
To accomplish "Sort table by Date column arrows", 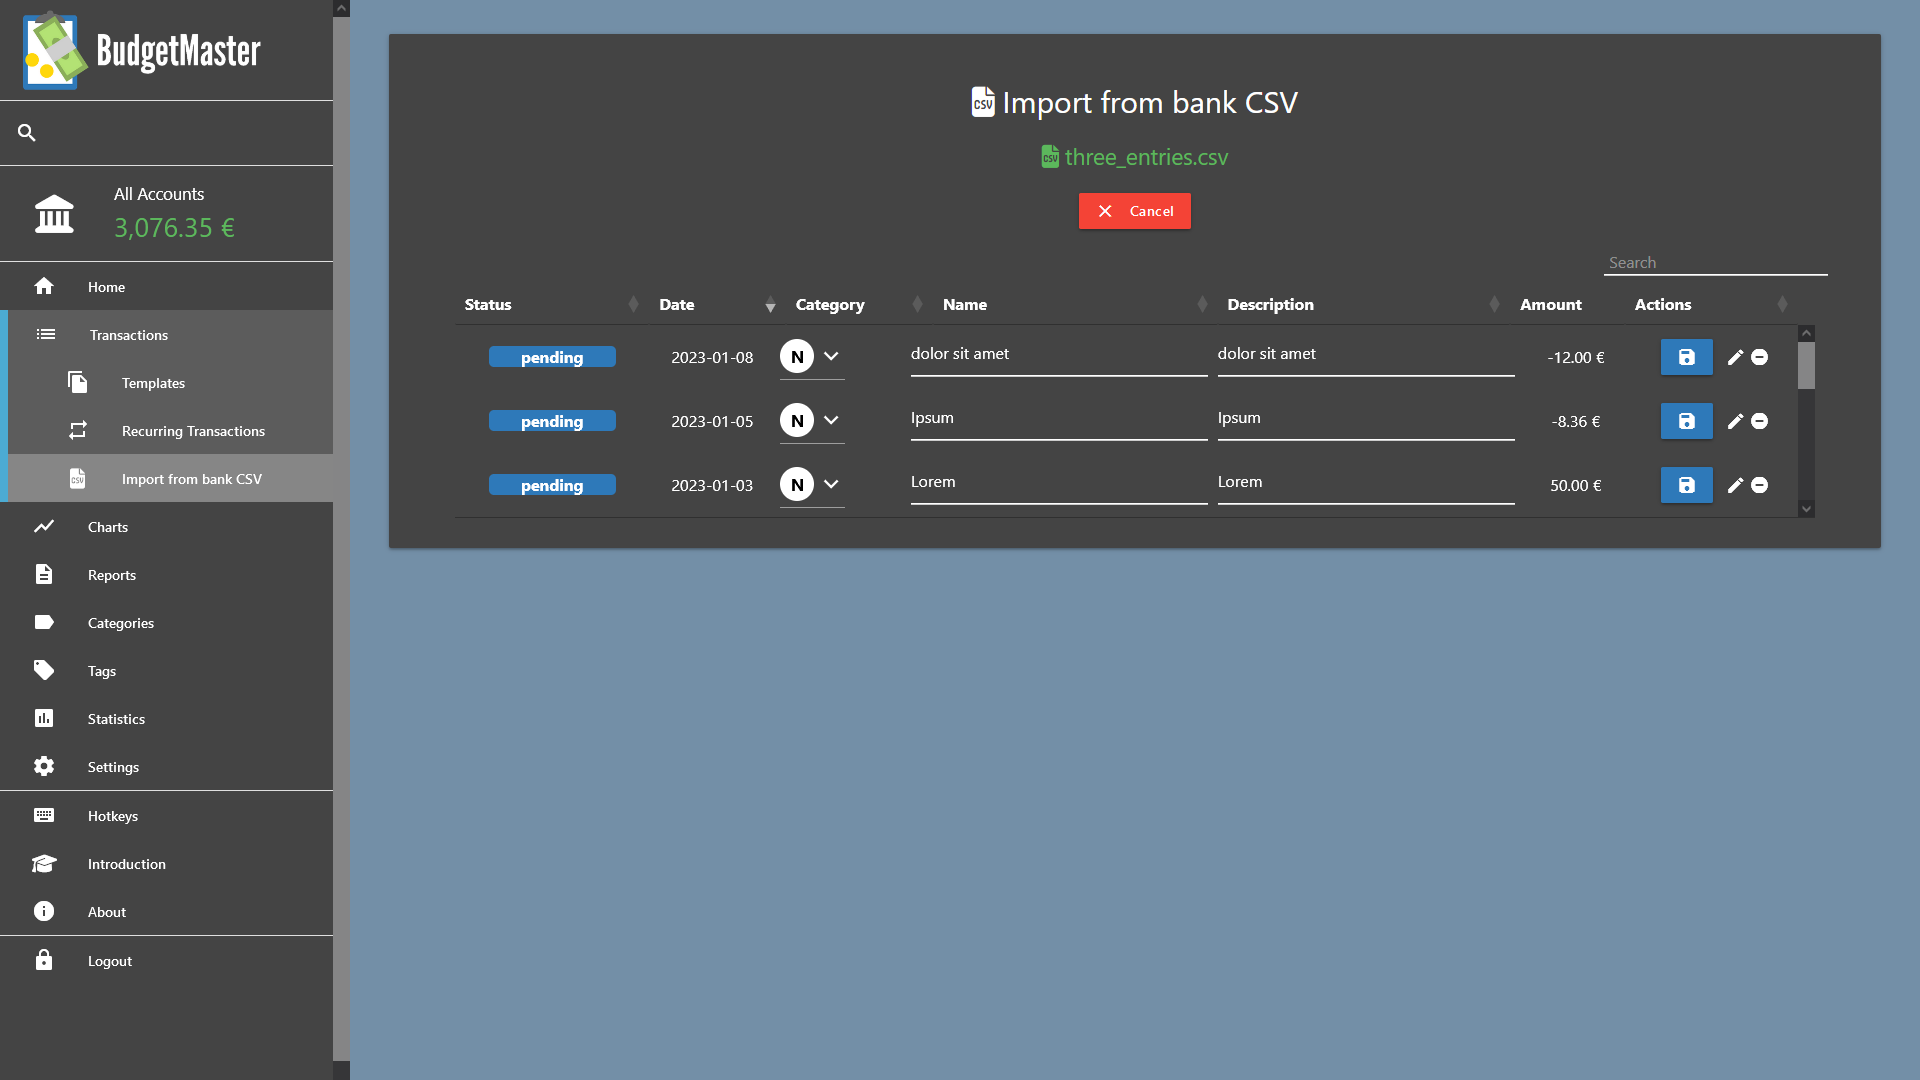I will [x=770, y=304].
